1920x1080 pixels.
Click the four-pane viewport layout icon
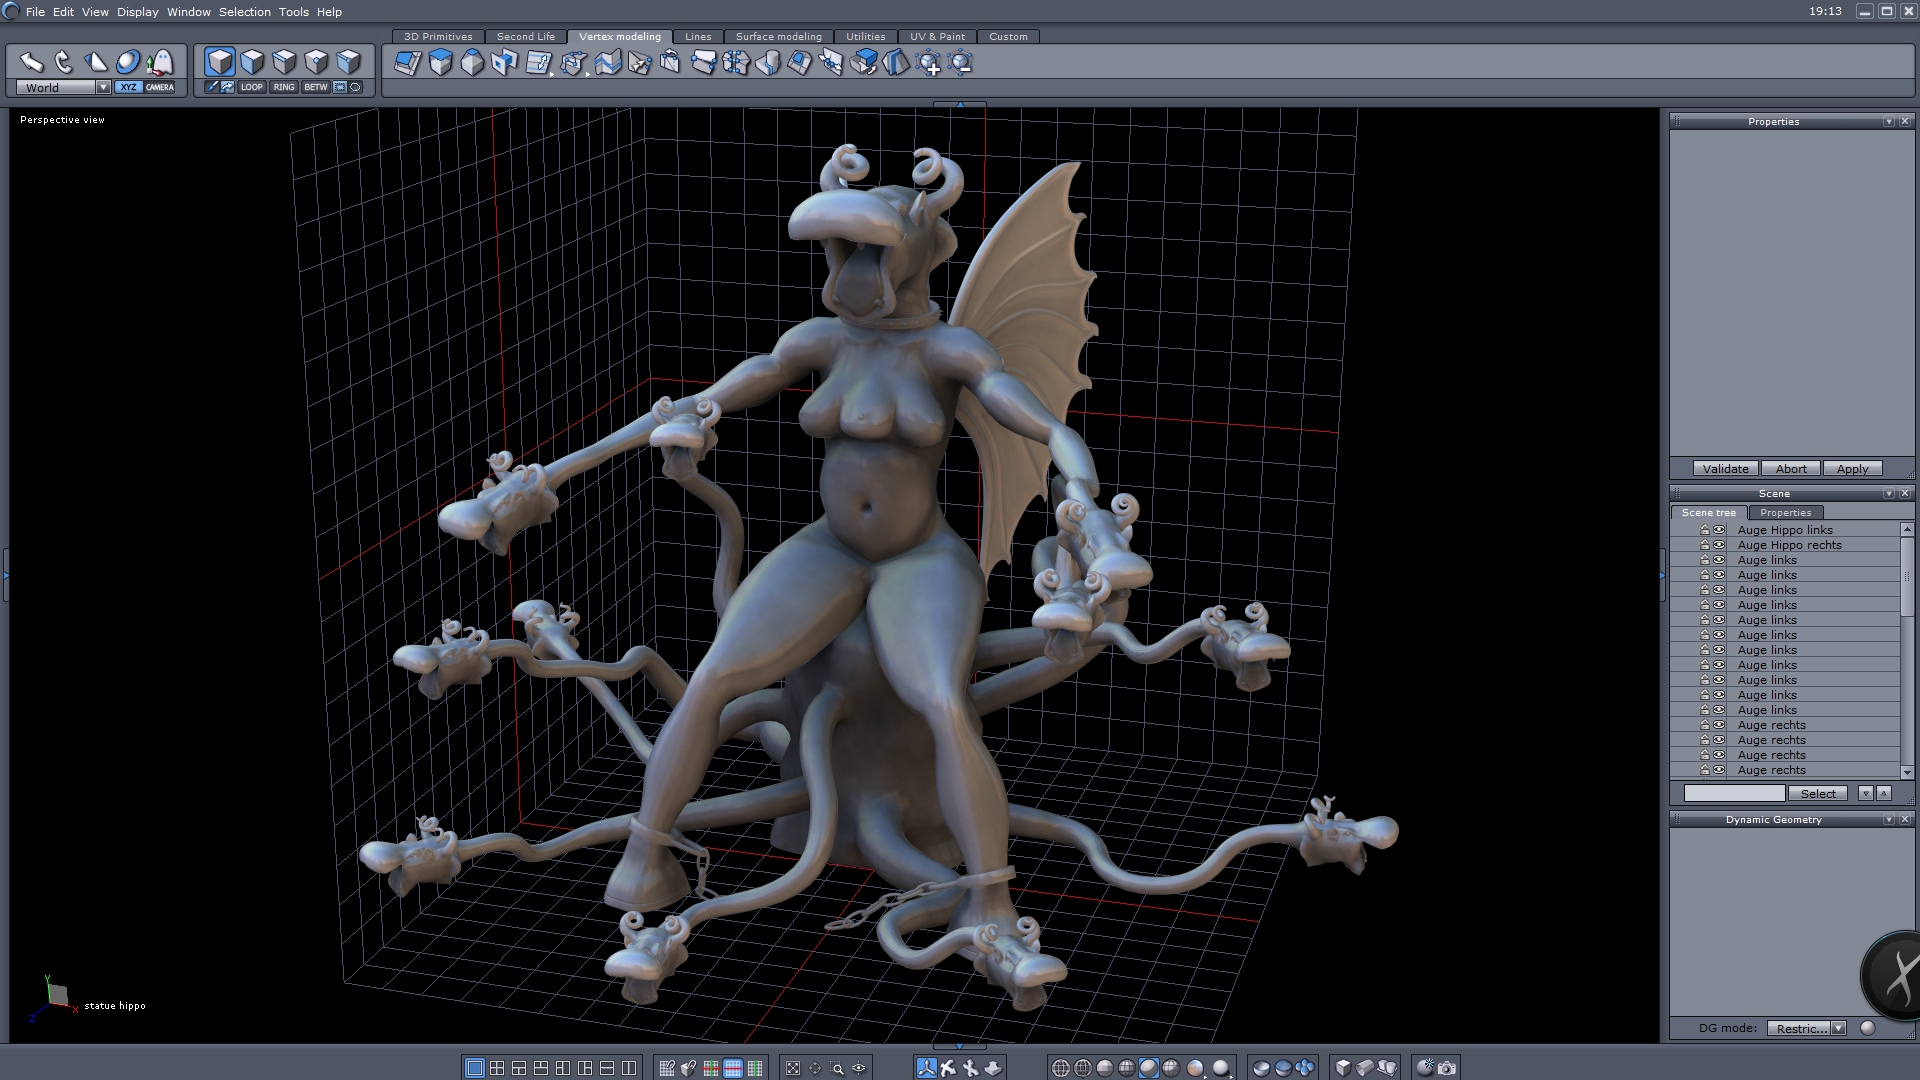tap(497, 1068)
